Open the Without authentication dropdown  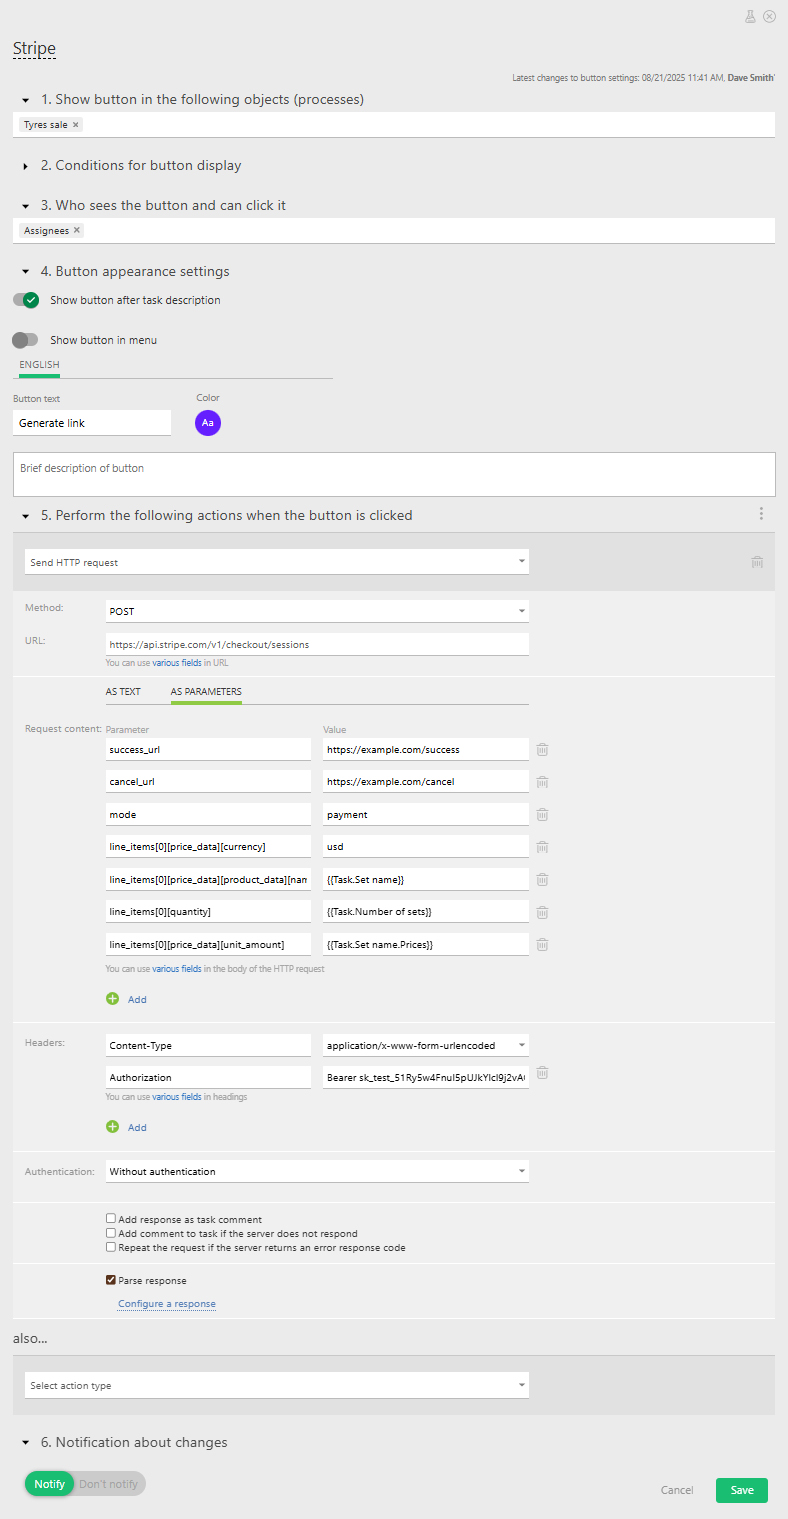coord(317,1171)
